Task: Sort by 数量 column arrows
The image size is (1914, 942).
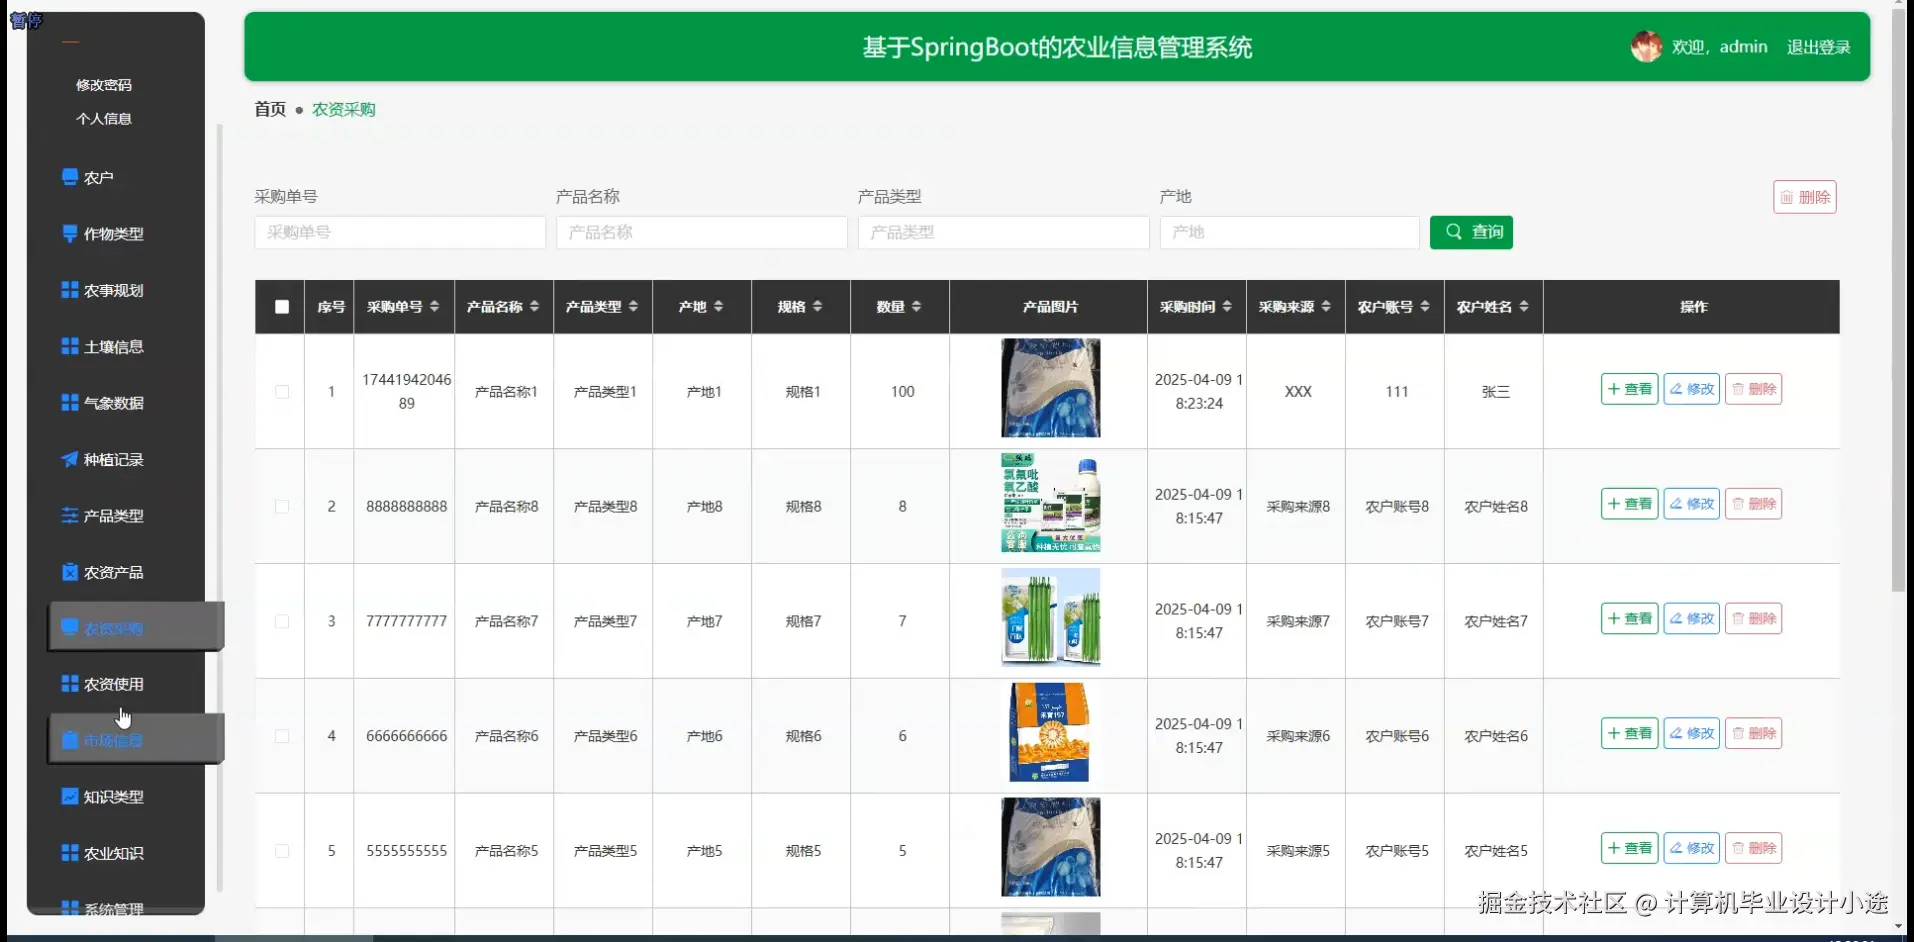Action: click(916, 306)
